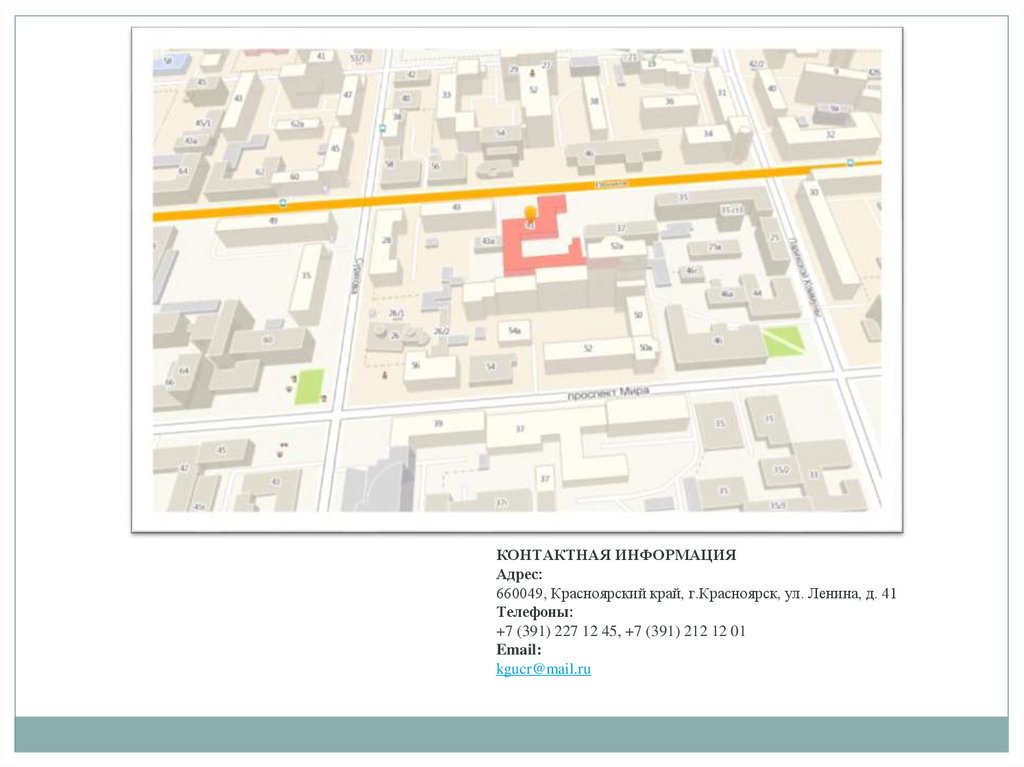The image size is (1024, 767).
Task: Click the orange location pin on building 41
Action: [531, 214]
